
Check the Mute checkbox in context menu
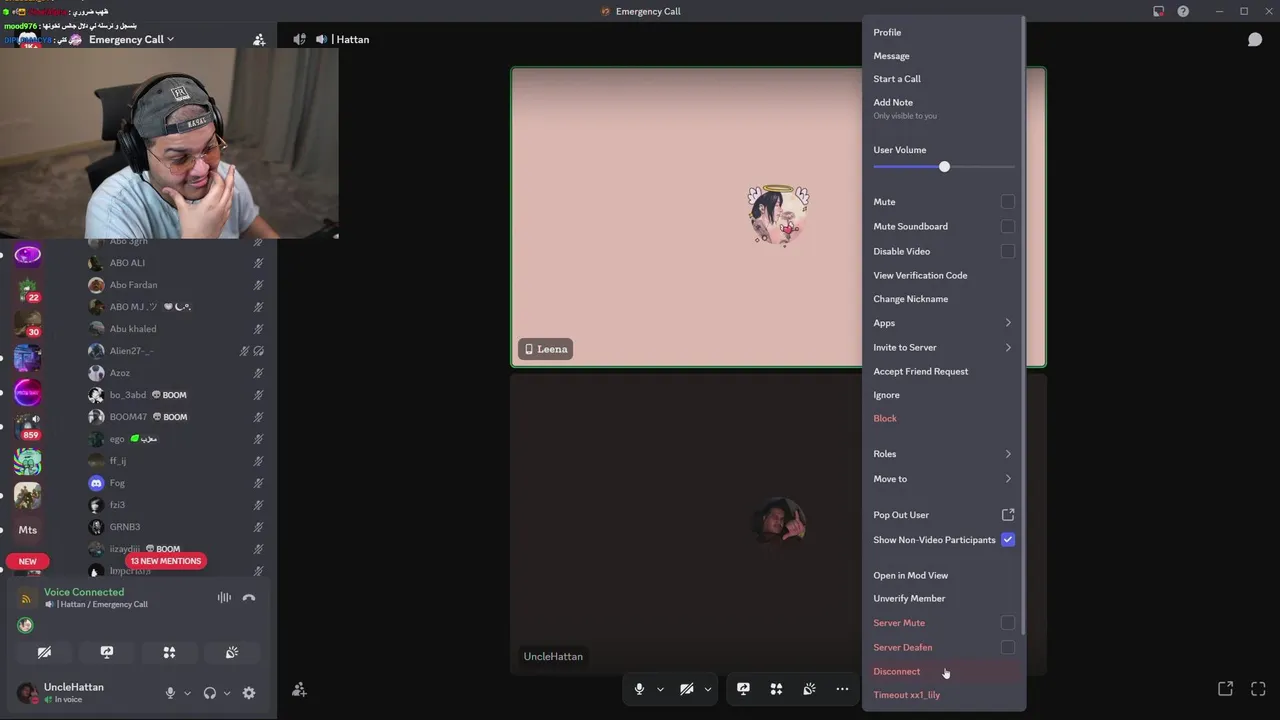pos(1008,202)
